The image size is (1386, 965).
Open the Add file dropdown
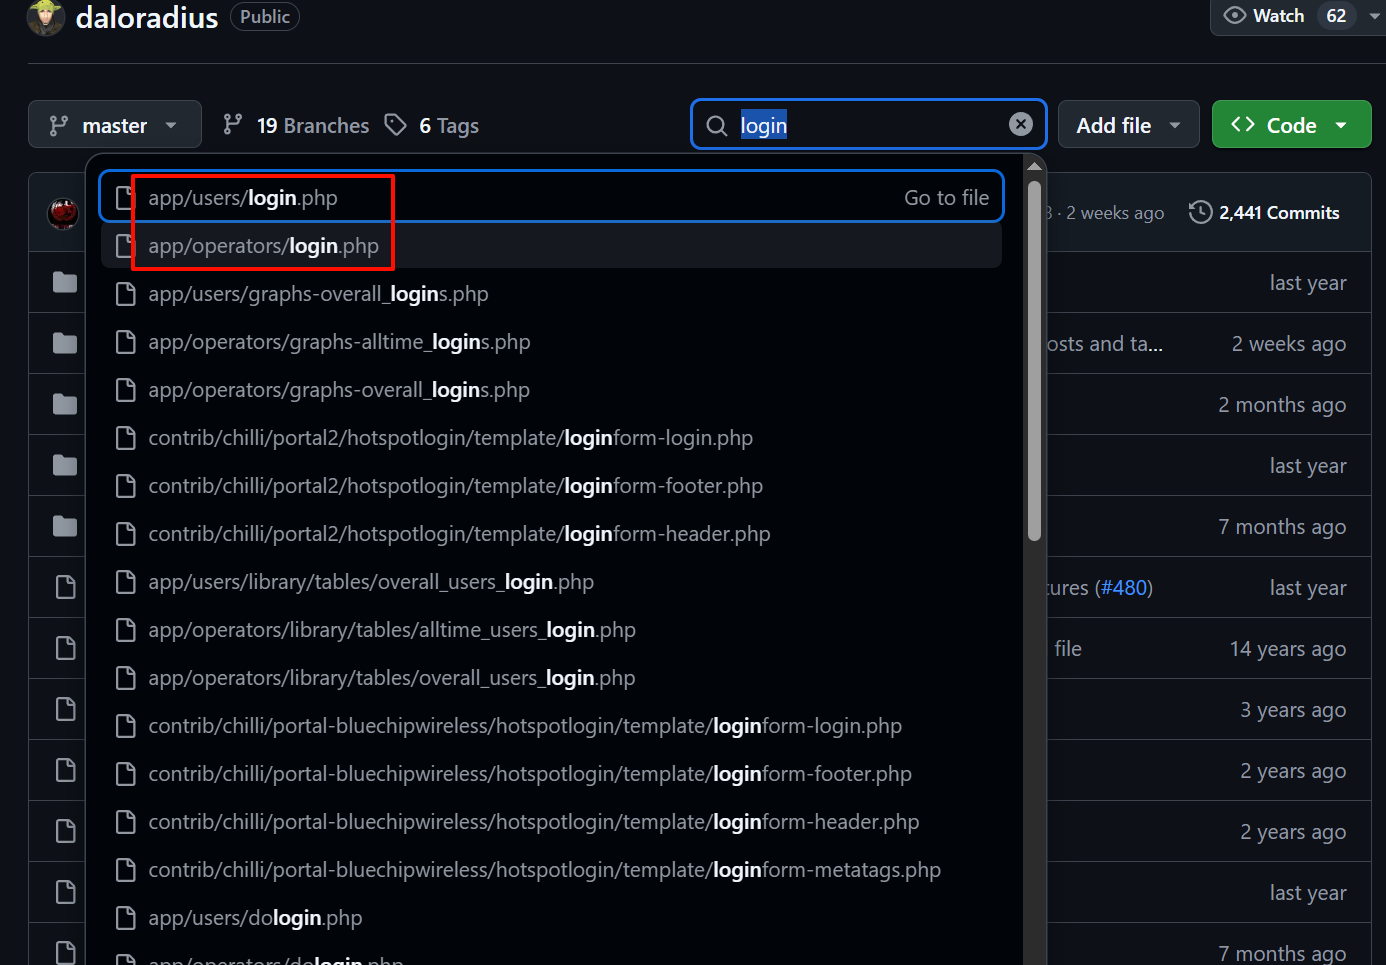(1128, 125)
